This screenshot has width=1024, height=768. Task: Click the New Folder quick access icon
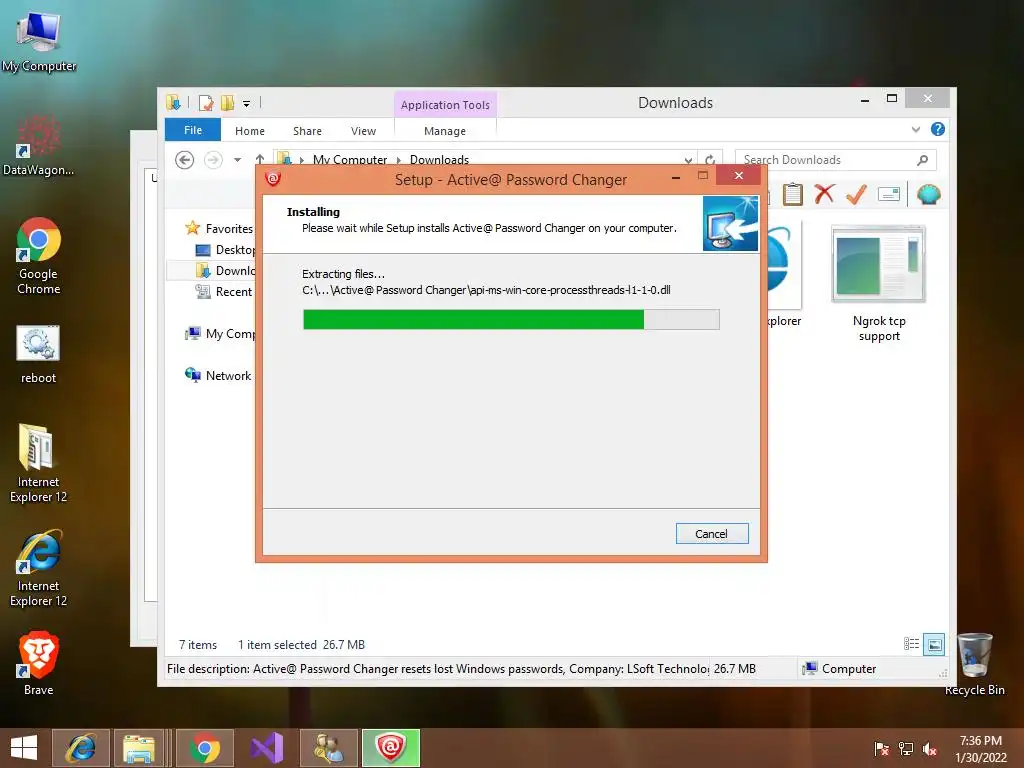(227, 103)
